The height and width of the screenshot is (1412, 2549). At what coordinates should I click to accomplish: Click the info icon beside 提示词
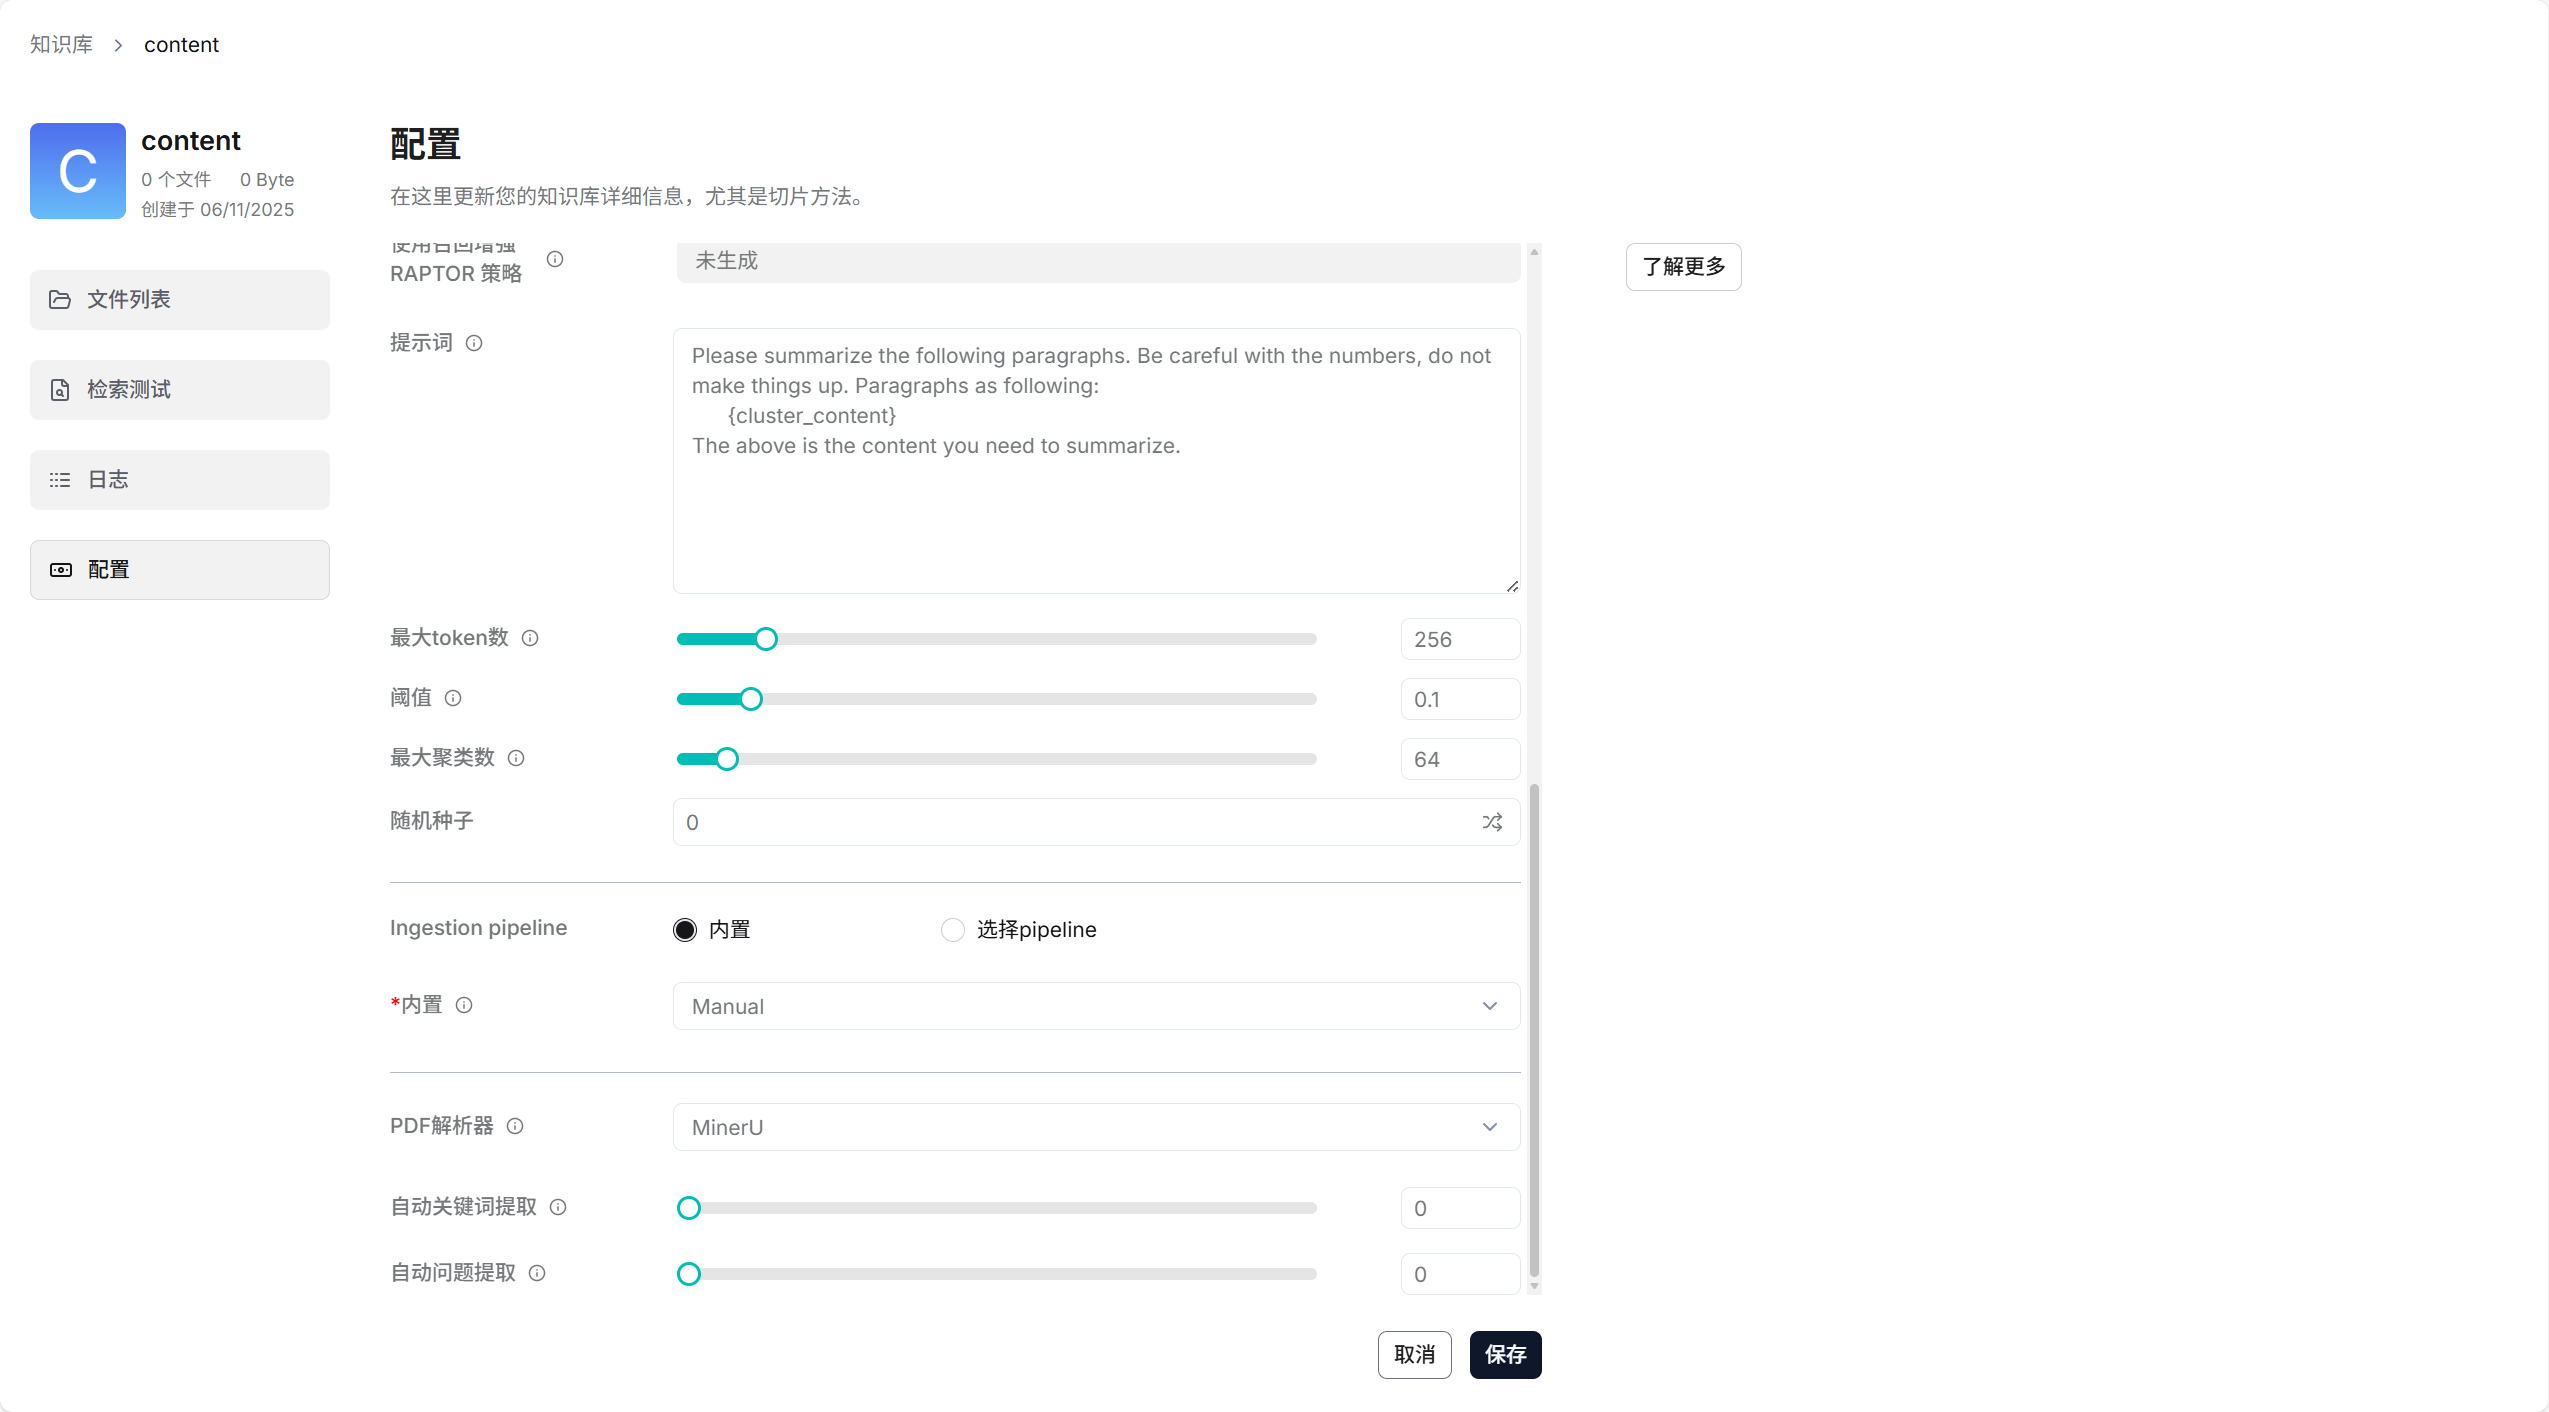click(x=474, y=343)
